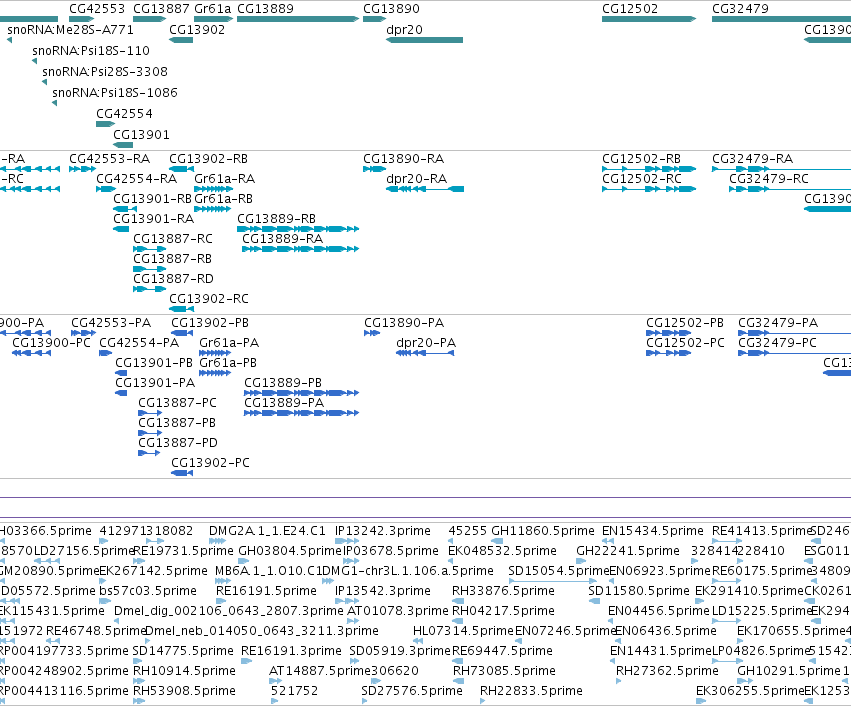The width and height of the screenshot is (851, 706).
Task: Select transcript dpr20-RA glyph
Action: coord(425,189)
